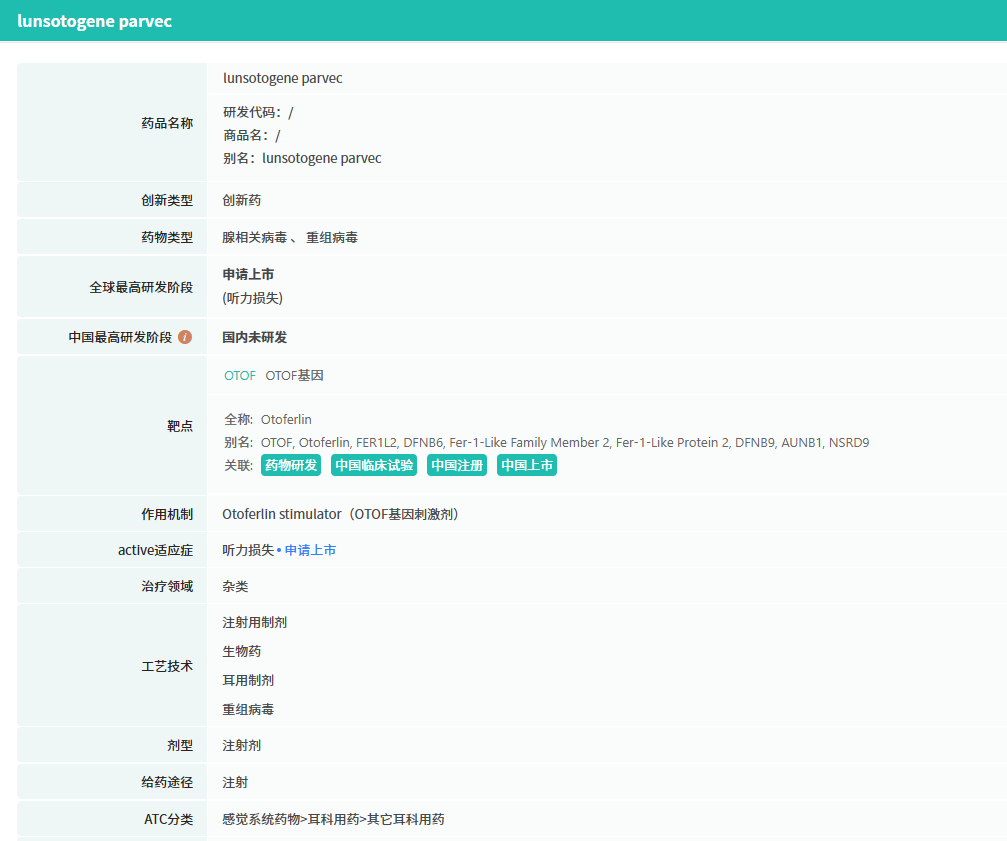The width and height of the screenshot is (1007, 841).
Task: Click the 注射剂 dosage form value
Action: pos(241,746)
